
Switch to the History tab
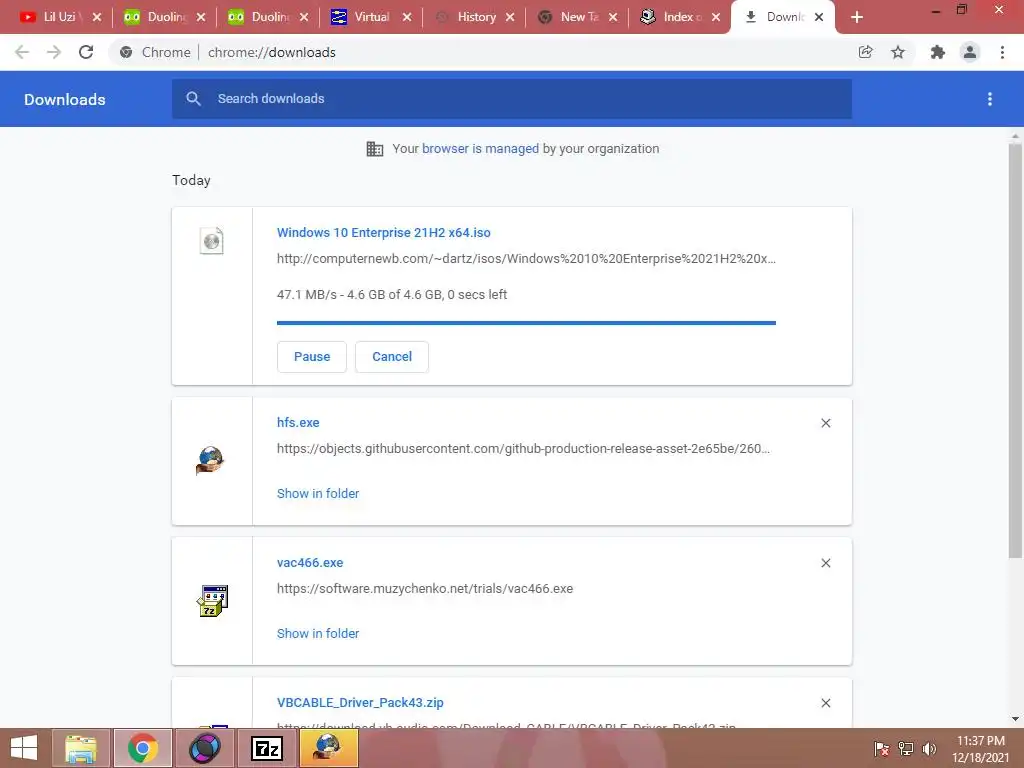pyautogui.click(x=475, y=17)
